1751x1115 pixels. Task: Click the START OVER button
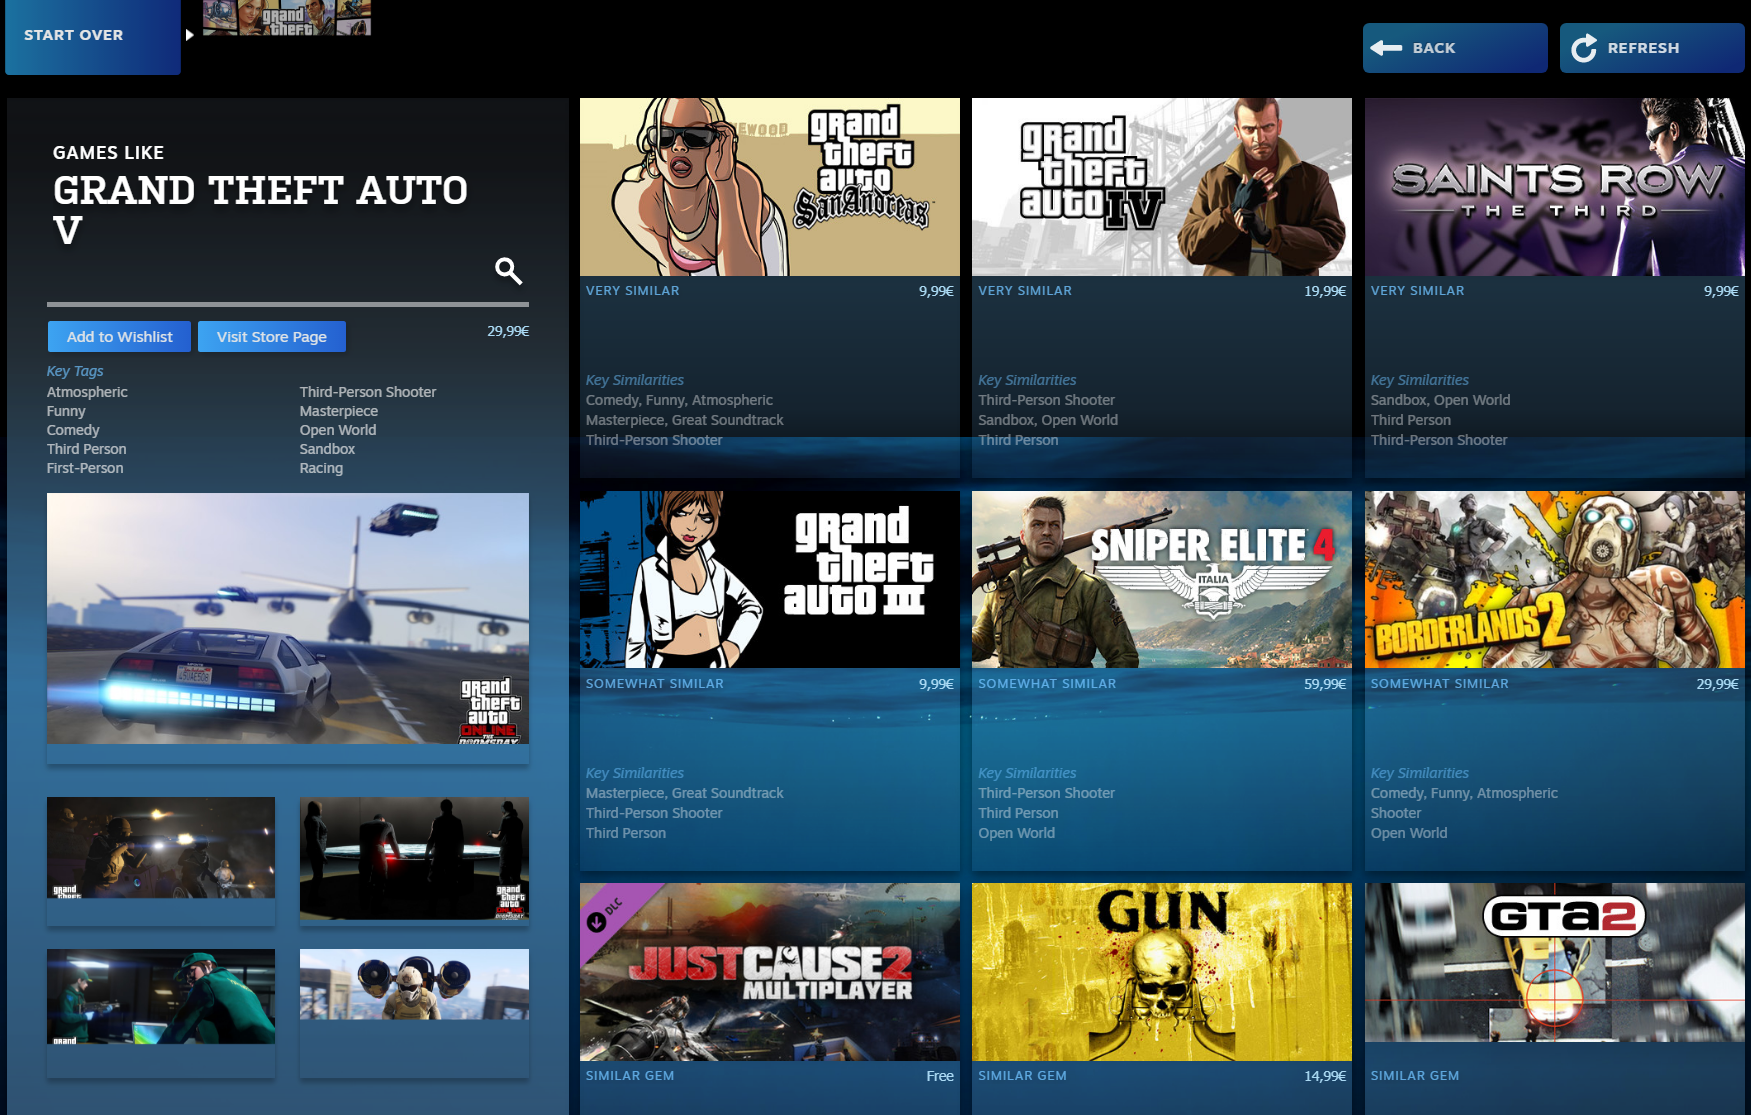[93, 36]
